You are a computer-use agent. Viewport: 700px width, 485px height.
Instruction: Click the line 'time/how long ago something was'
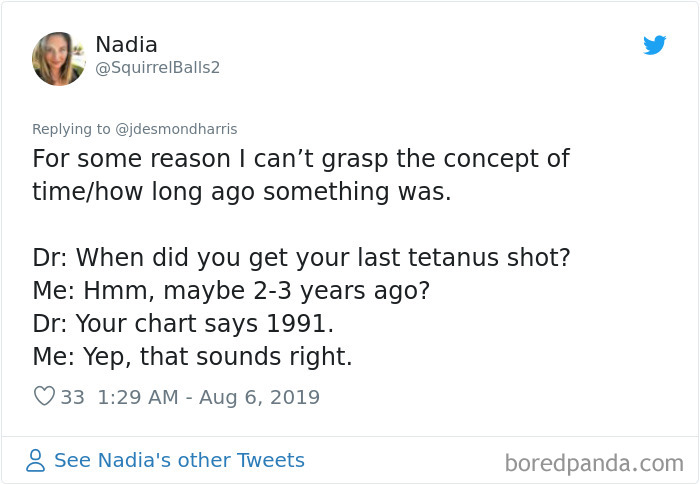(x=241, y=191)
